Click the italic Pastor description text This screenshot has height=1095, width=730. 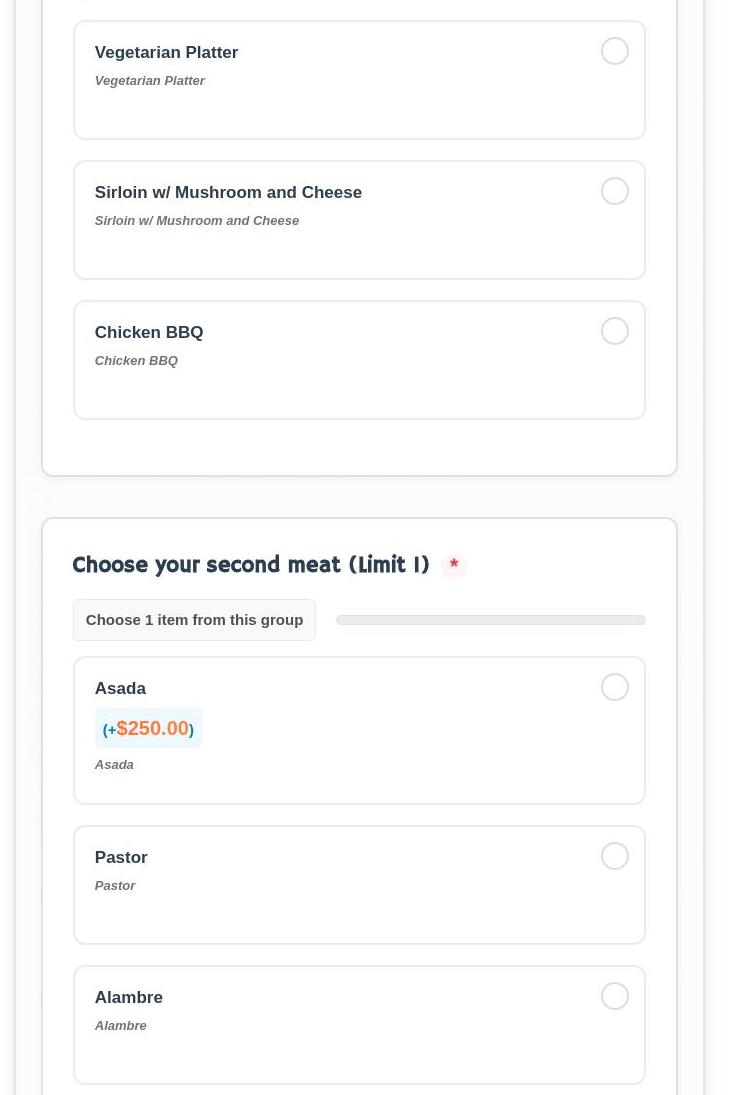click(x=115, y=885)
